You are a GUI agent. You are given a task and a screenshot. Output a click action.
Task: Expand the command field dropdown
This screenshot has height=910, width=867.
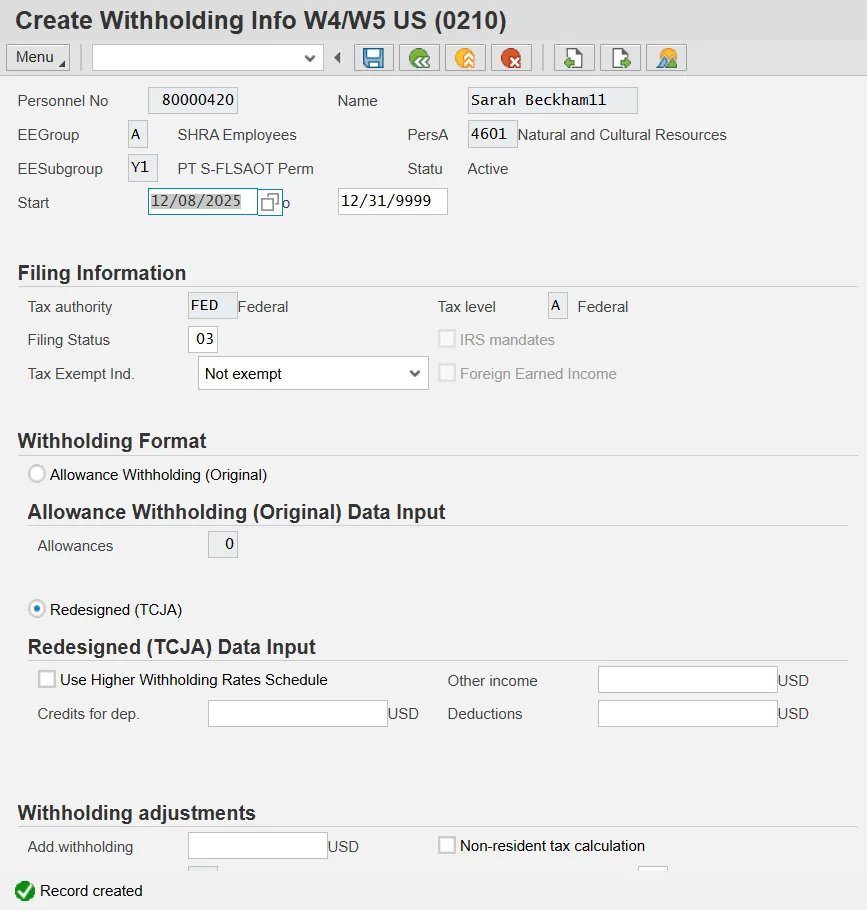coord(310,58)
